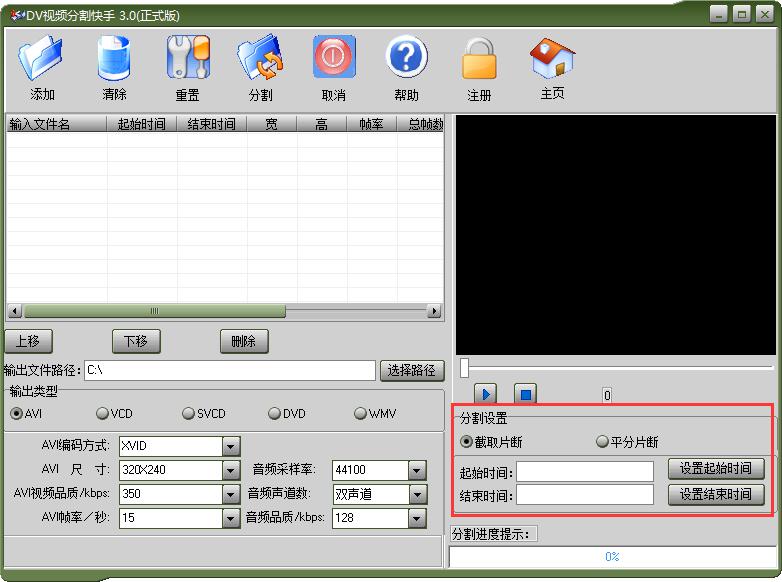Click the 设置起始时间 button
This screenshot has width=782, height=582.
pyautogui.click(x=715, y=469)
